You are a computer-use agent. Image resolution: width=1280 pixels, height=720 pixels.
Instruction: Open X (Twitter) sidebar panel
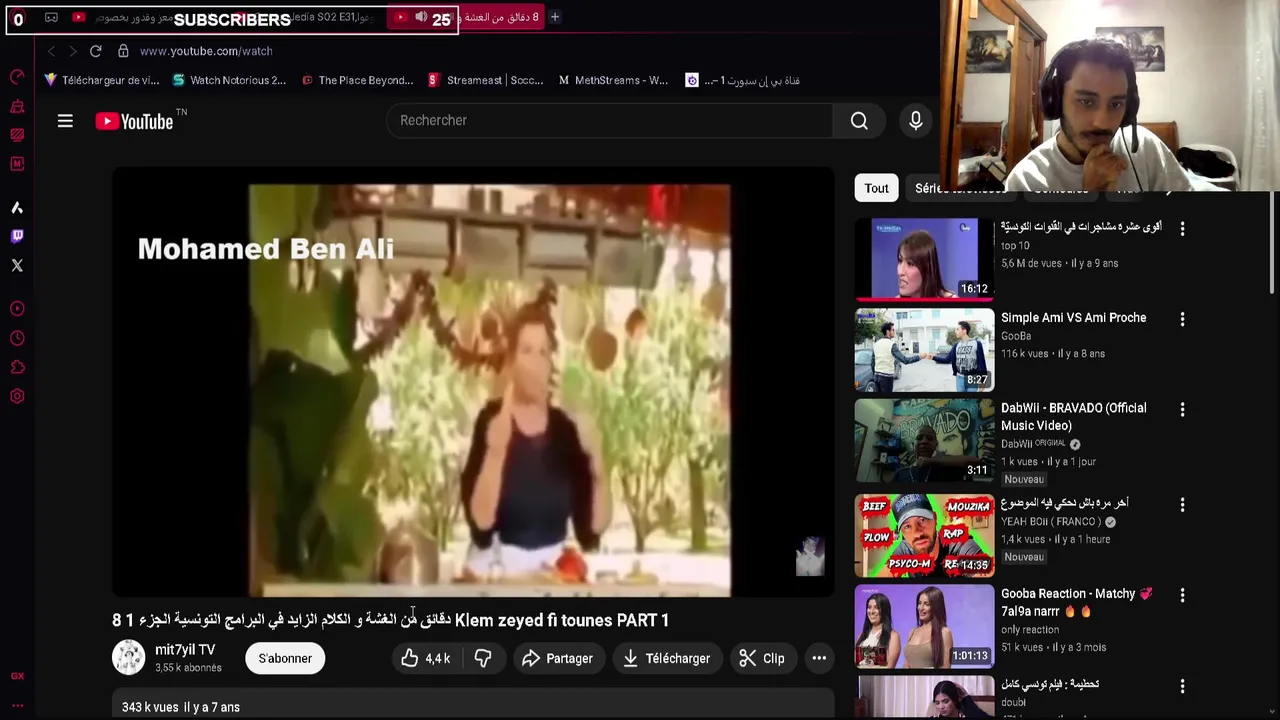coord(17,265)
